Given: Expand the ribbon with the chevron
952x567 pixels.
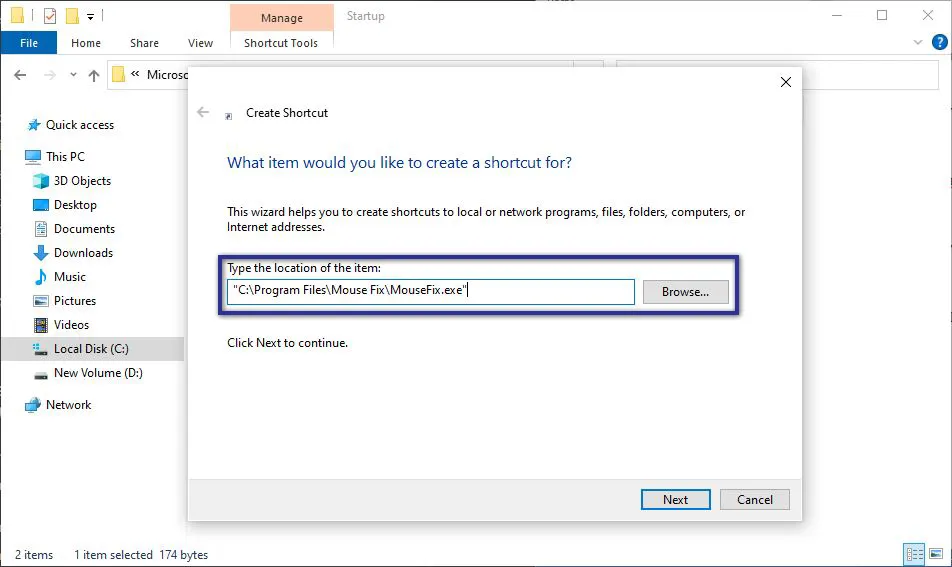Looking at the screenshot, I should [917, 42].
